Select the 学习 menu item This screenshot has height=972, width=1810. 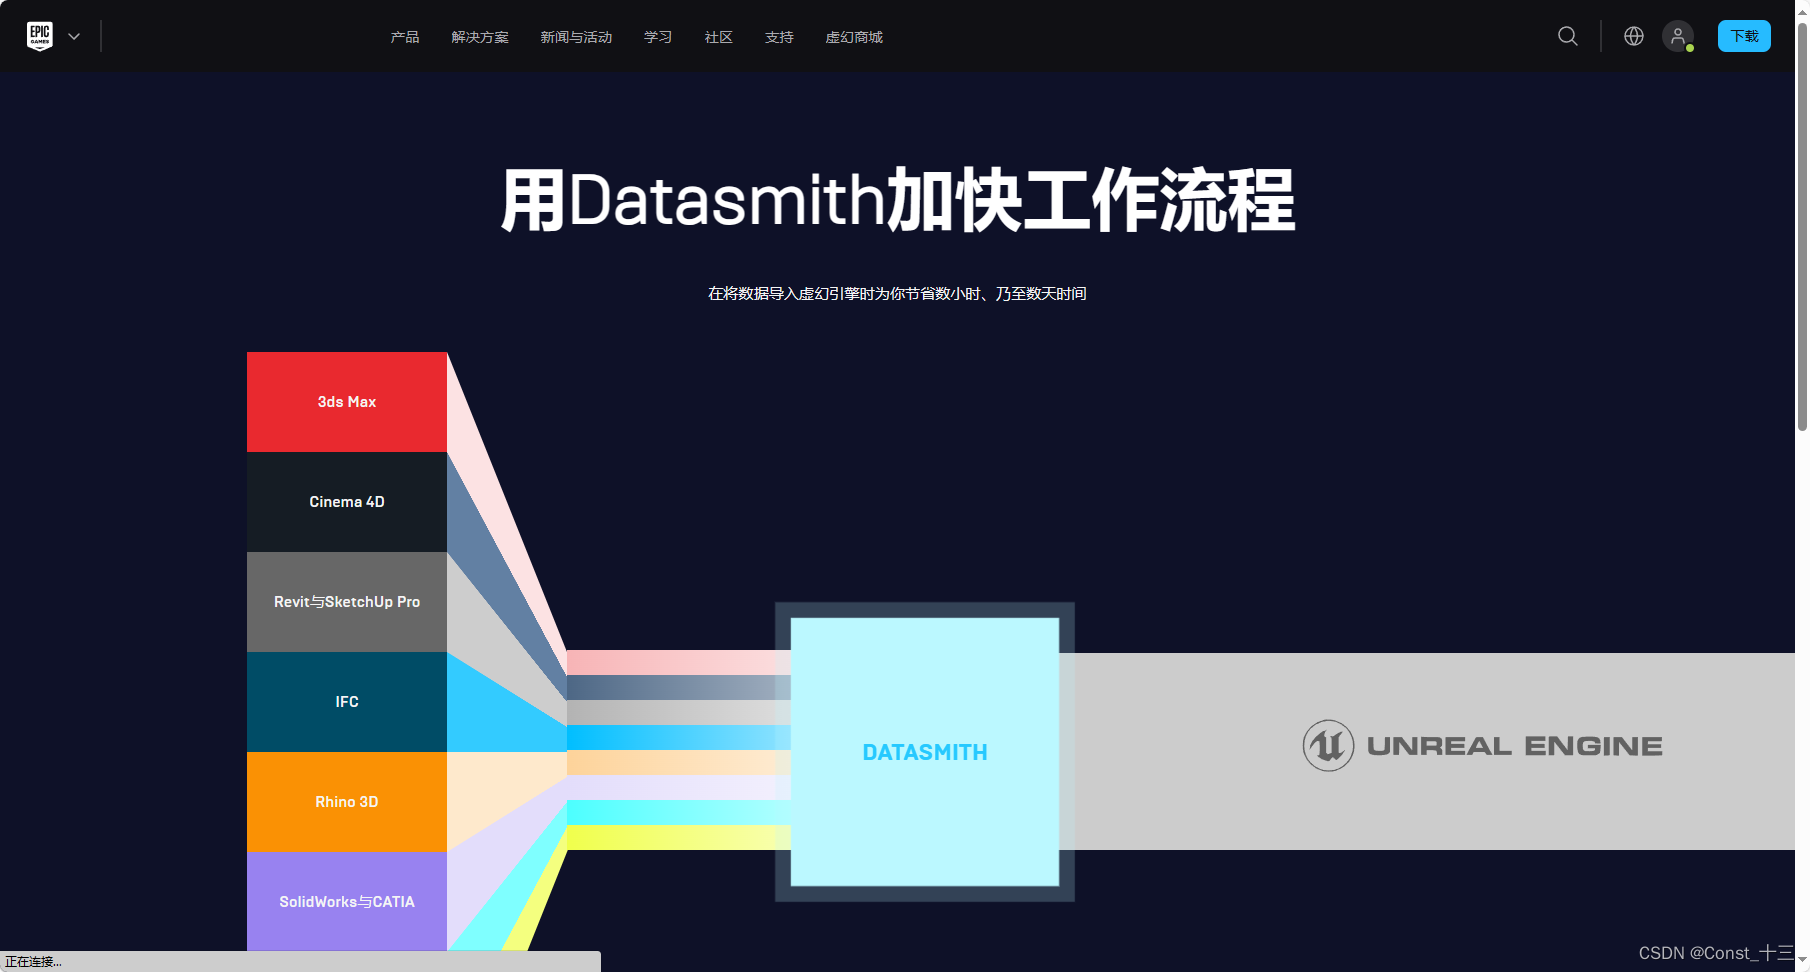(657, 36)
